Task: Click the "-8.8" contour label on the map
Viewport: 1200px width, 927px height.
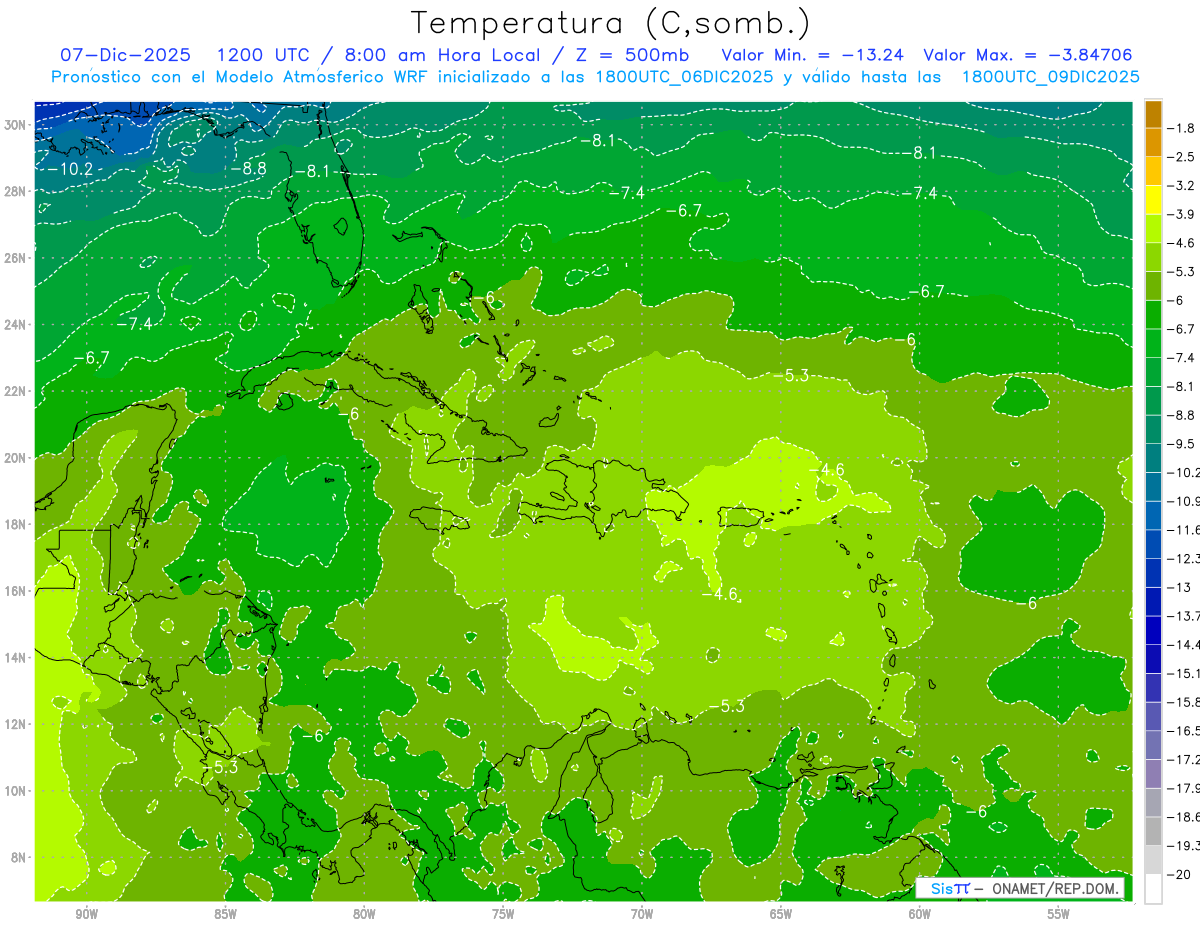Action: click(x=248, y=169)
